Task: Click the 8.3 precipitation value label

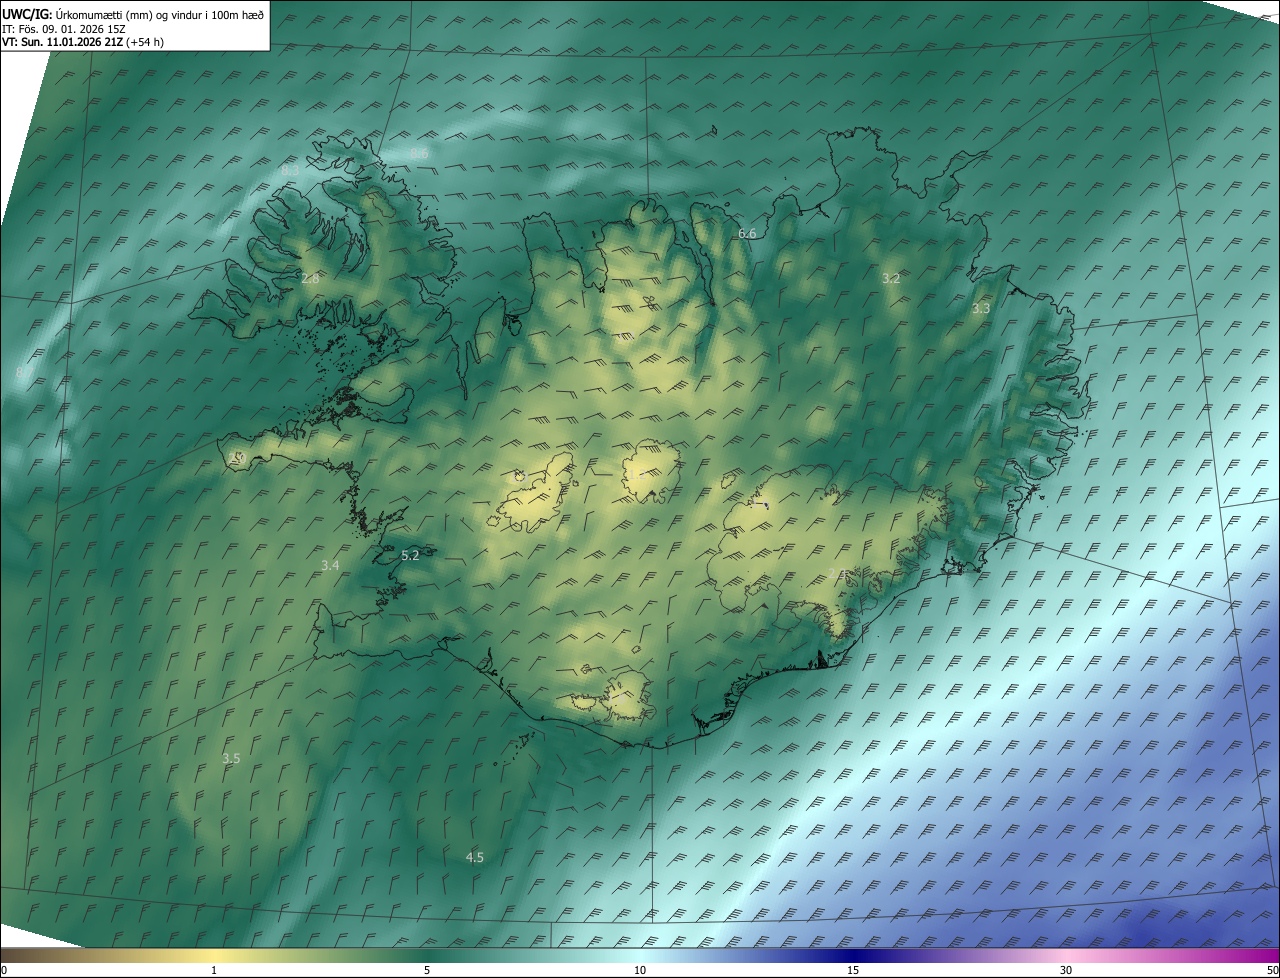Action: [290, 171]
